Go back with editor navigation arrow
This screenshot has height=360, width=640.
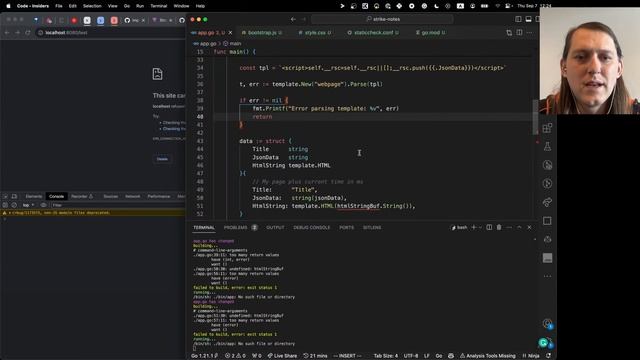pyautogui.click(x=293, y=19)
